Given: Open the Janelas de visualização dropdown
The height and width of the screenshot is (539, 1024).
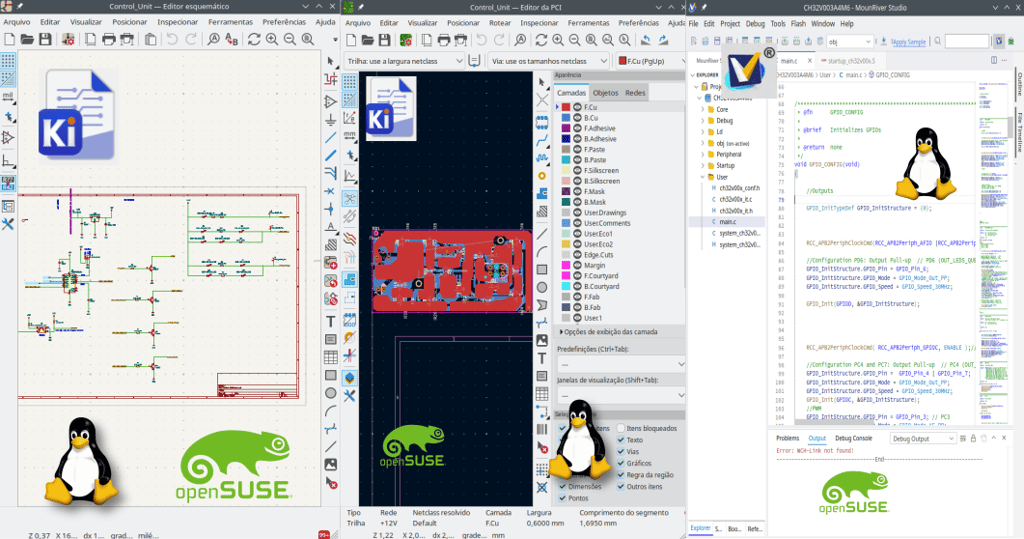Looking at the screenshot, I should point(620,395).
